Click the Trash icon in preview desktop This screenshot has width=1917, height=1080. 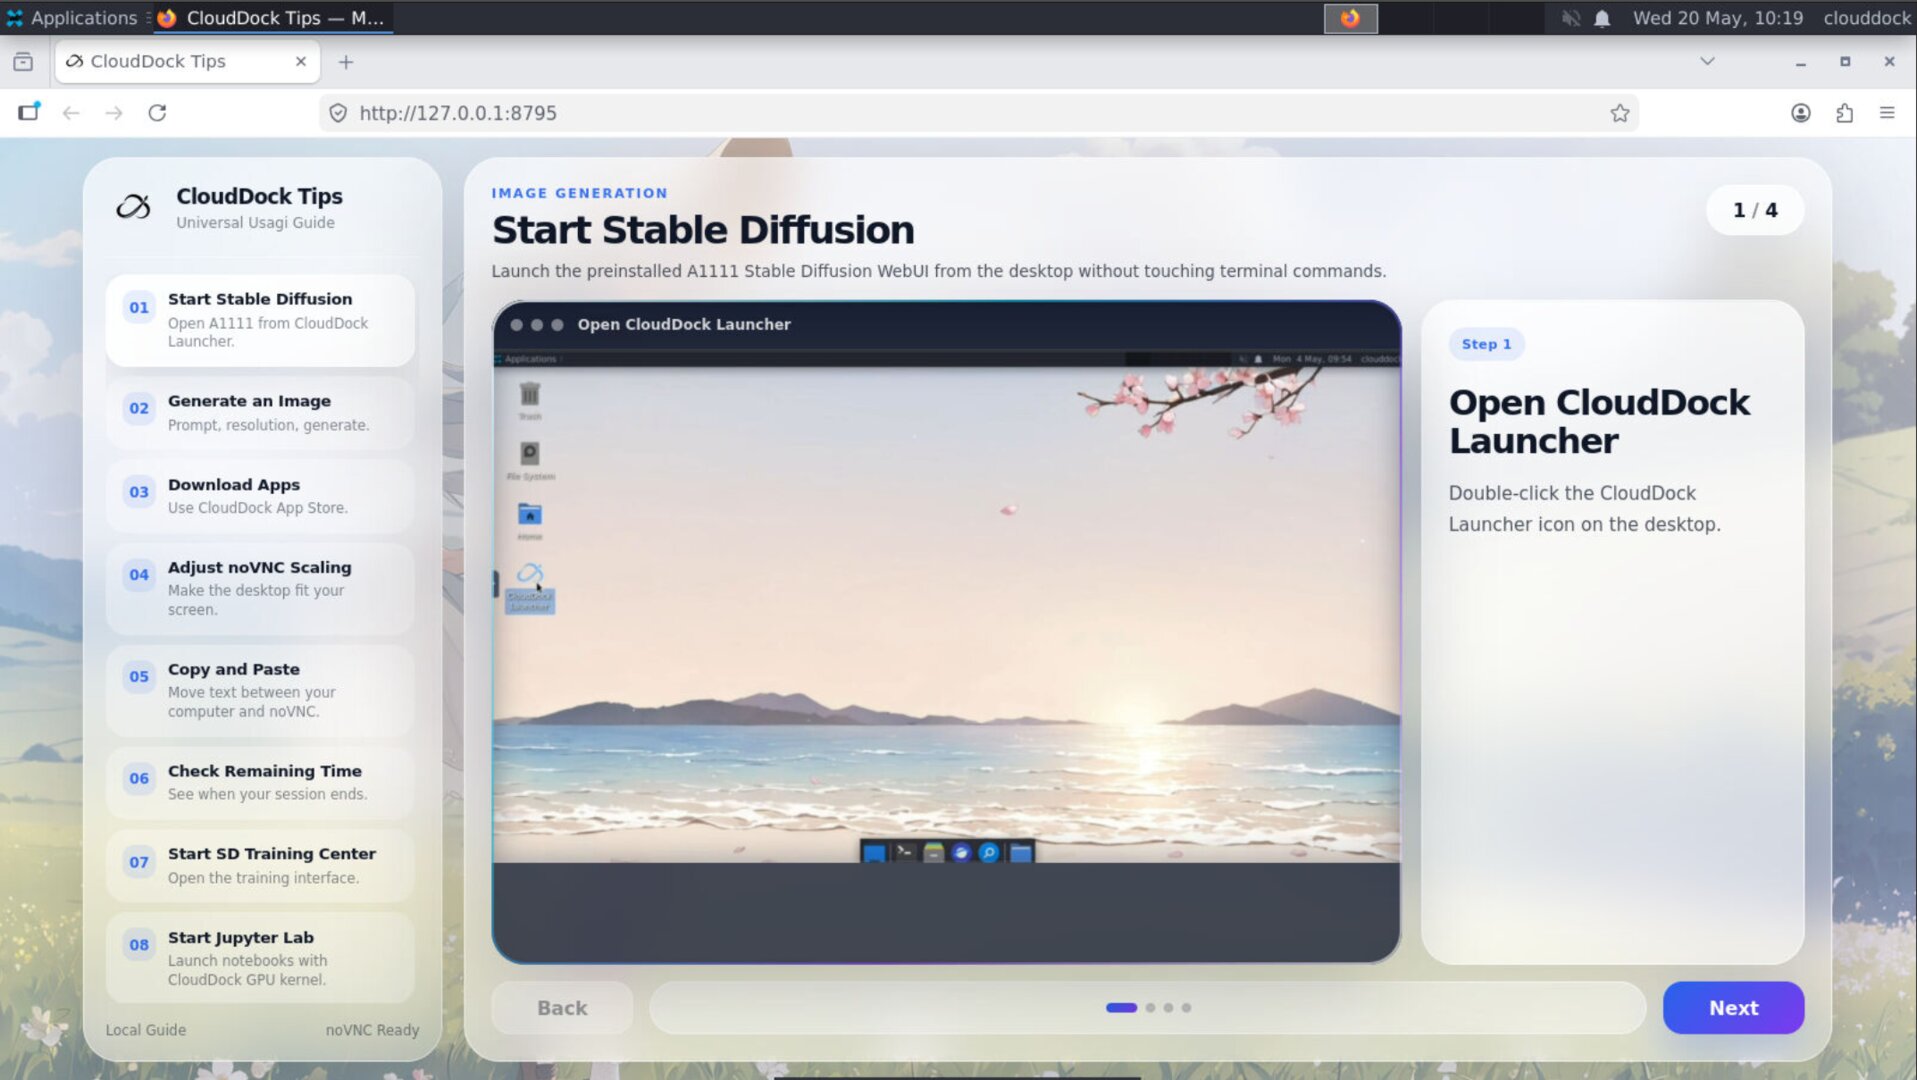tap(530, 399)
